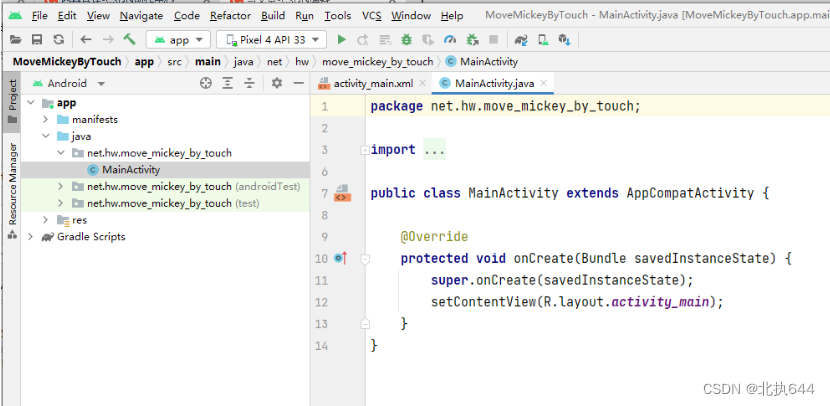830x406 pixels.
Task: Sync Project with Gradle Files icon
Action: tap(521, 39)
